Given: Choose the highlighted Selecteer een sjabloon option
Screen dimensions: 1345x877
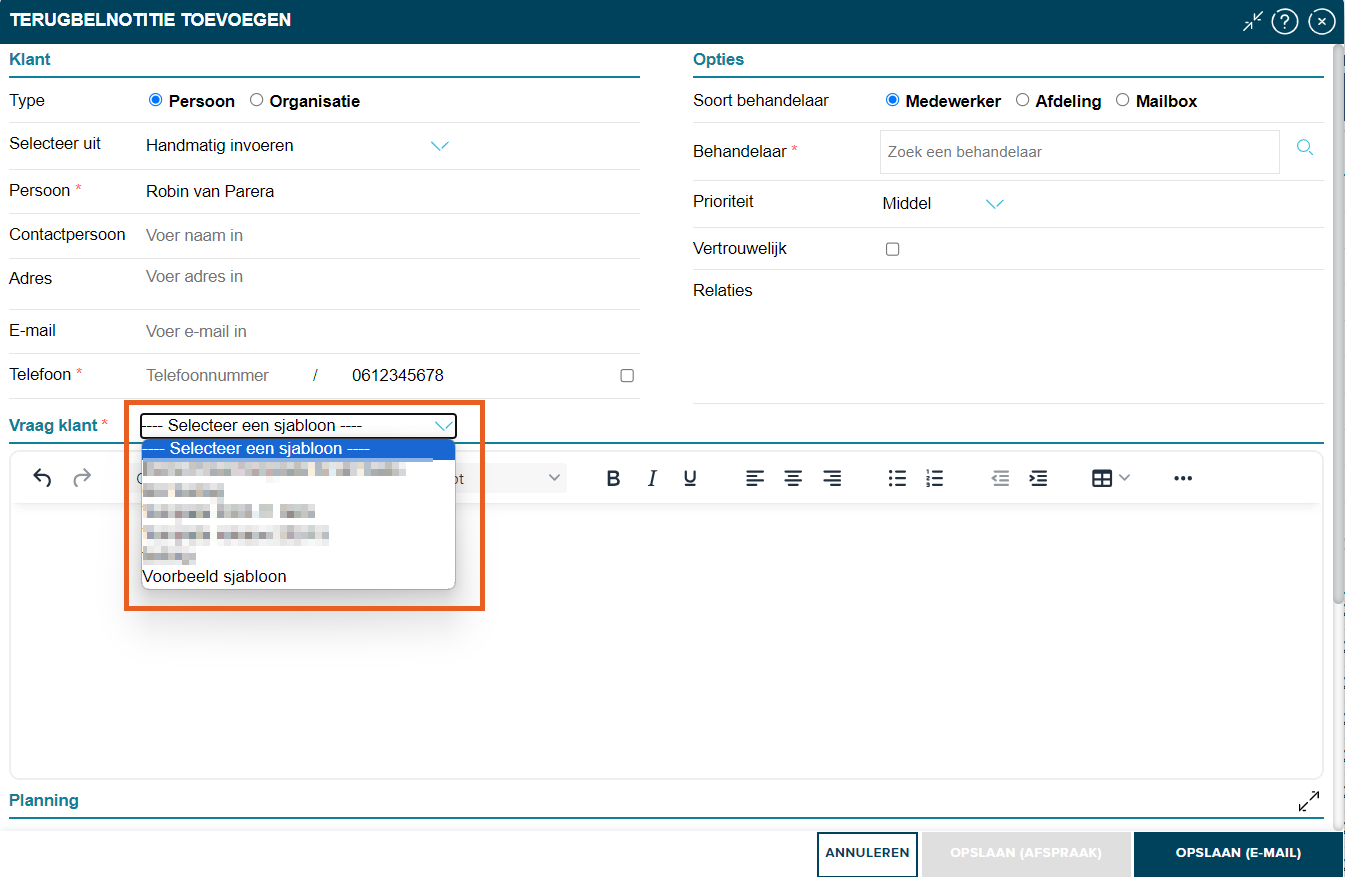Looking at the screenshot, I should pos(298,448).
